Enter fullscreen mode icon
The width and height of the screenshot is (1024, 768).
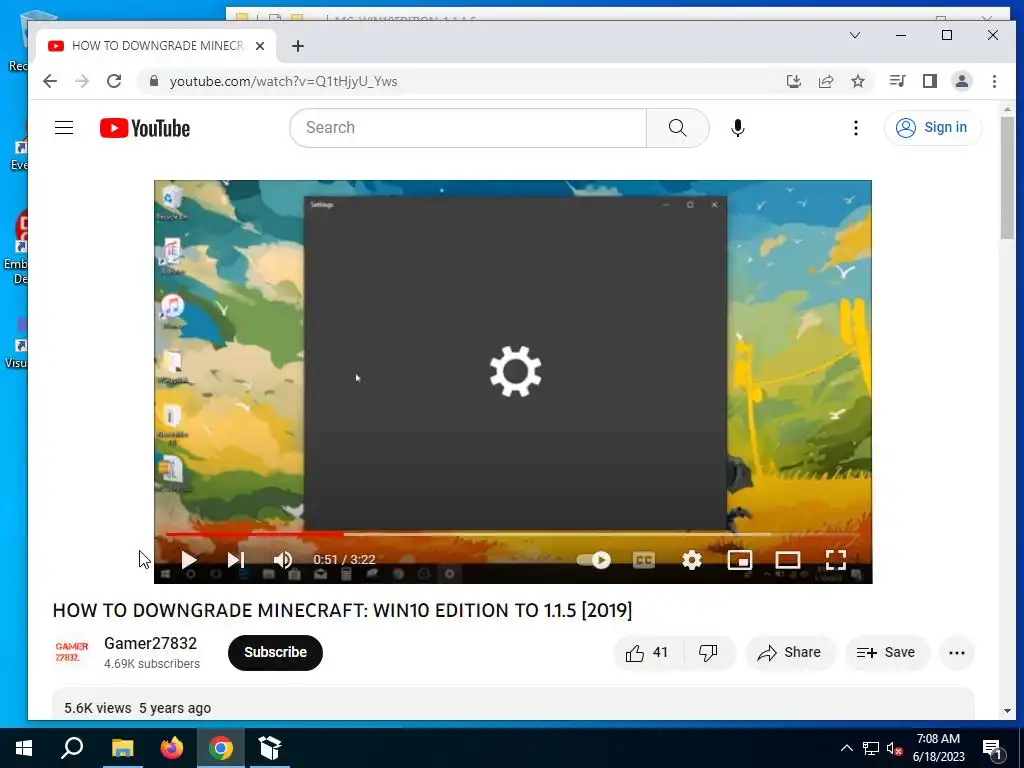(836, 560)
